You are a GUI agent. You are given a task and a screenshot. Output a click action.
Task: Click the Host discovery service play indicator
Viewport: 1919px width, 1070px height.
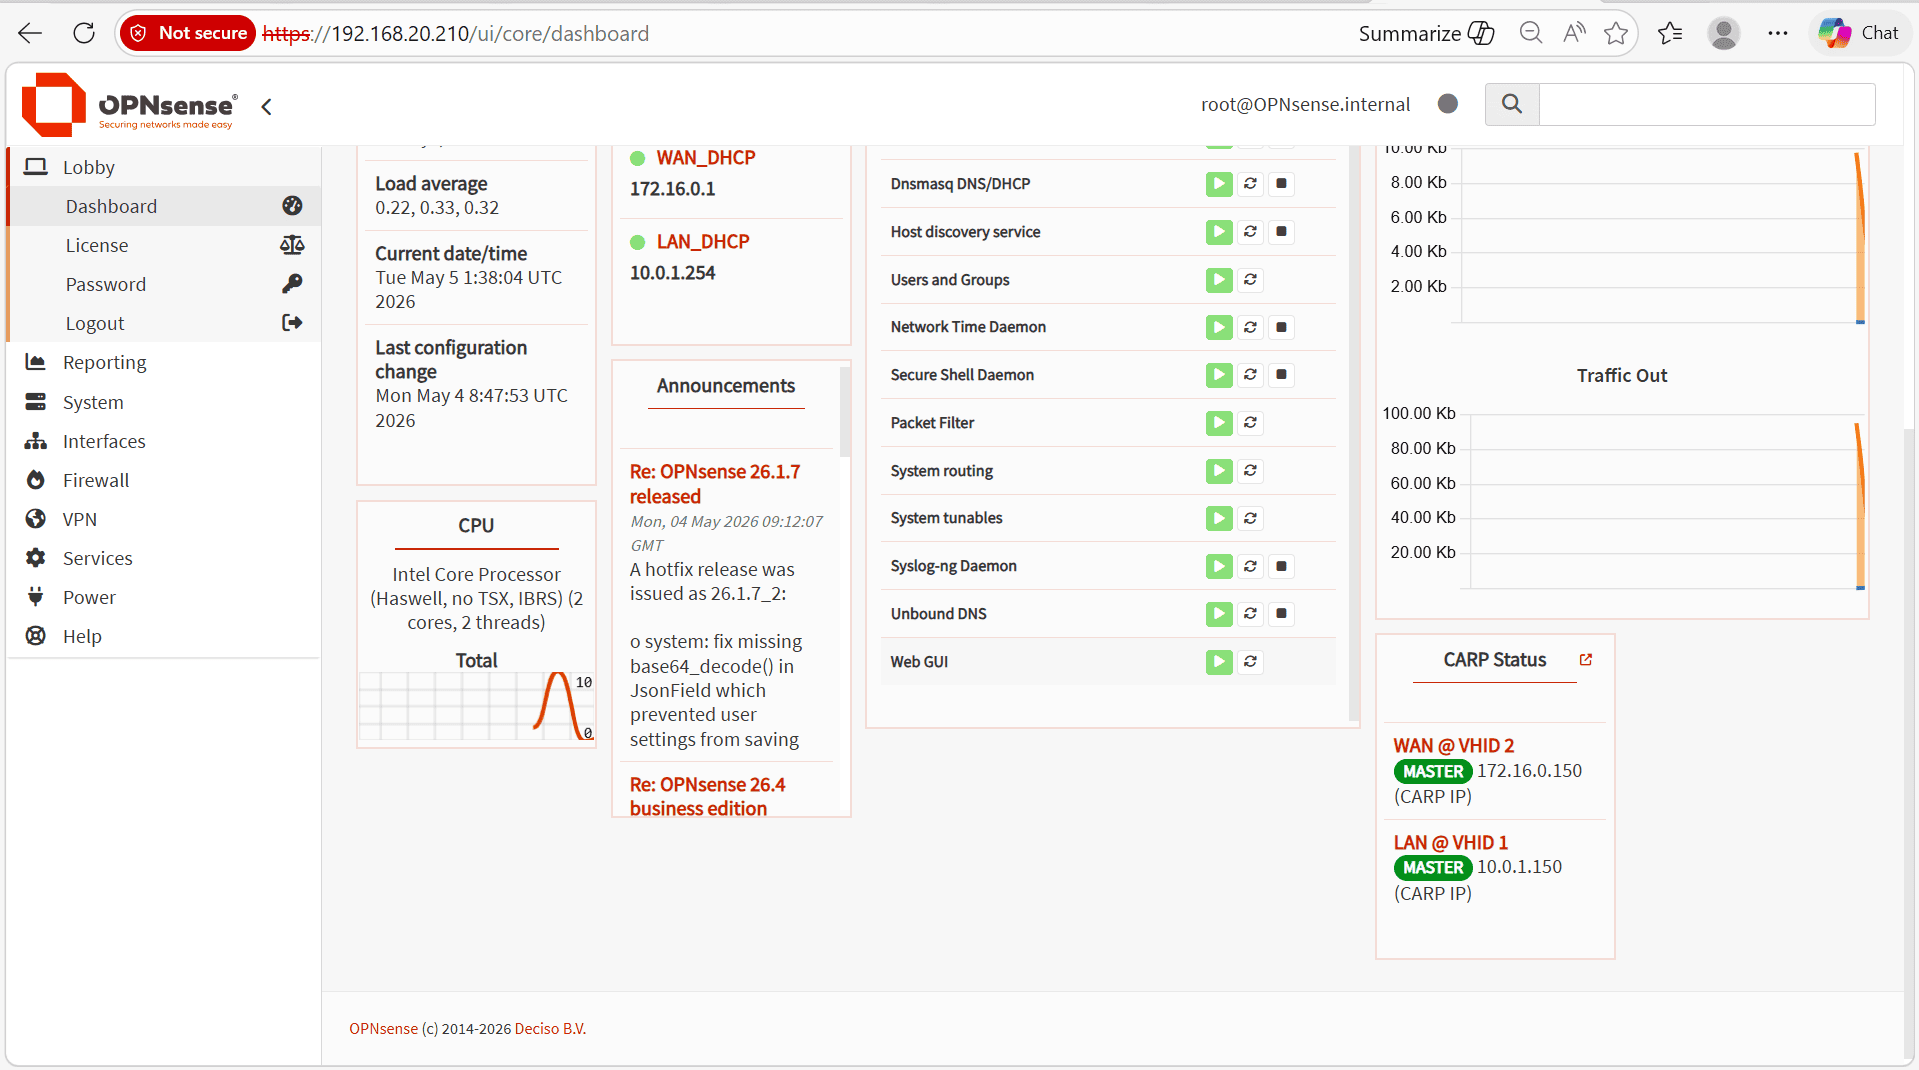click(1219, 232)
